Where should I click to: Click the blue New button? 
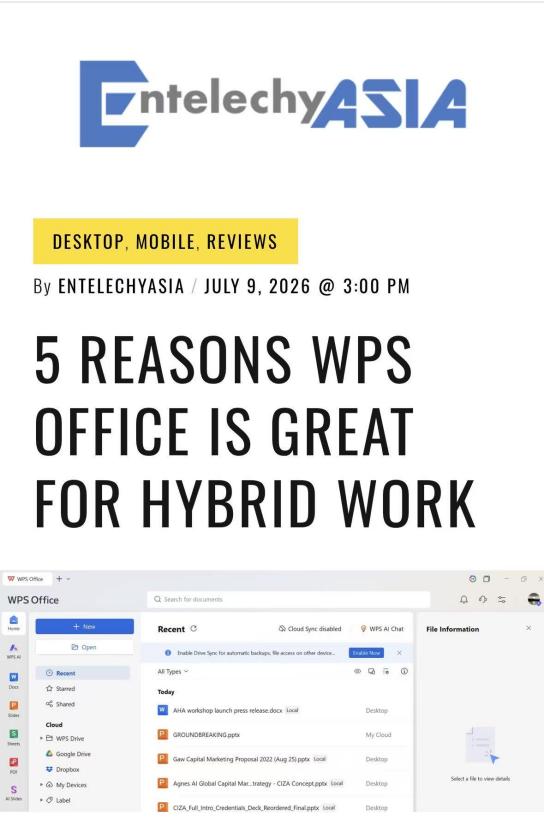[x=84, y=626]
